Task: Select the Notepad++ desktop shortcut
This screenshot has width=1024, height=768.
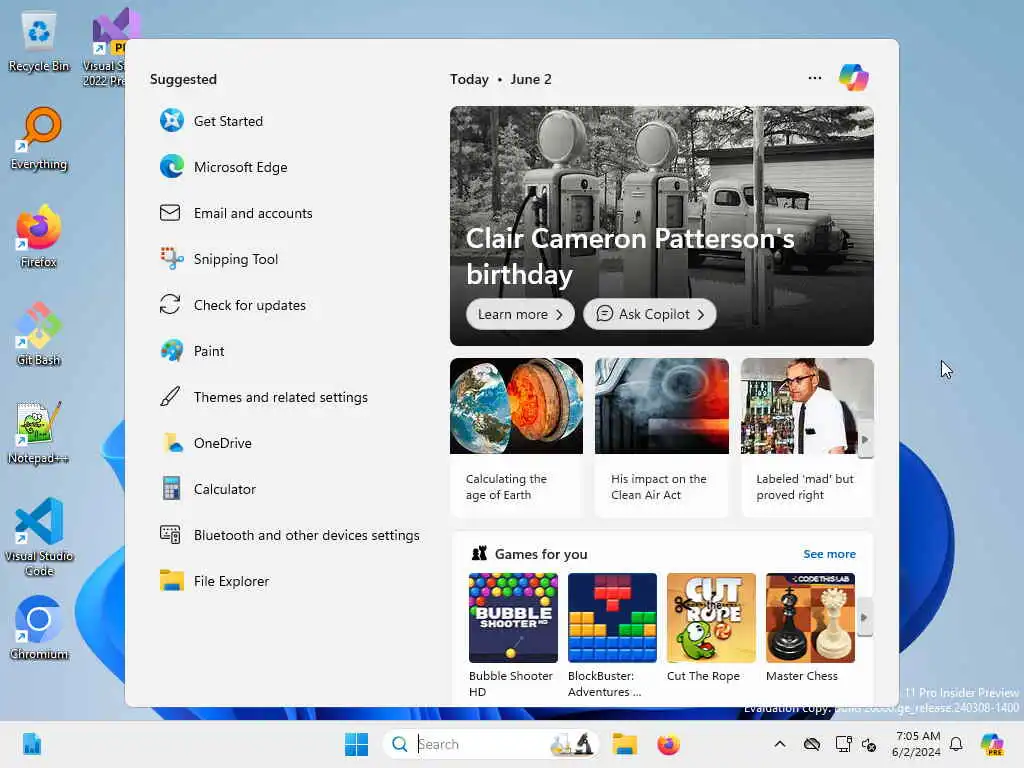Action: [x=39, y=433]
